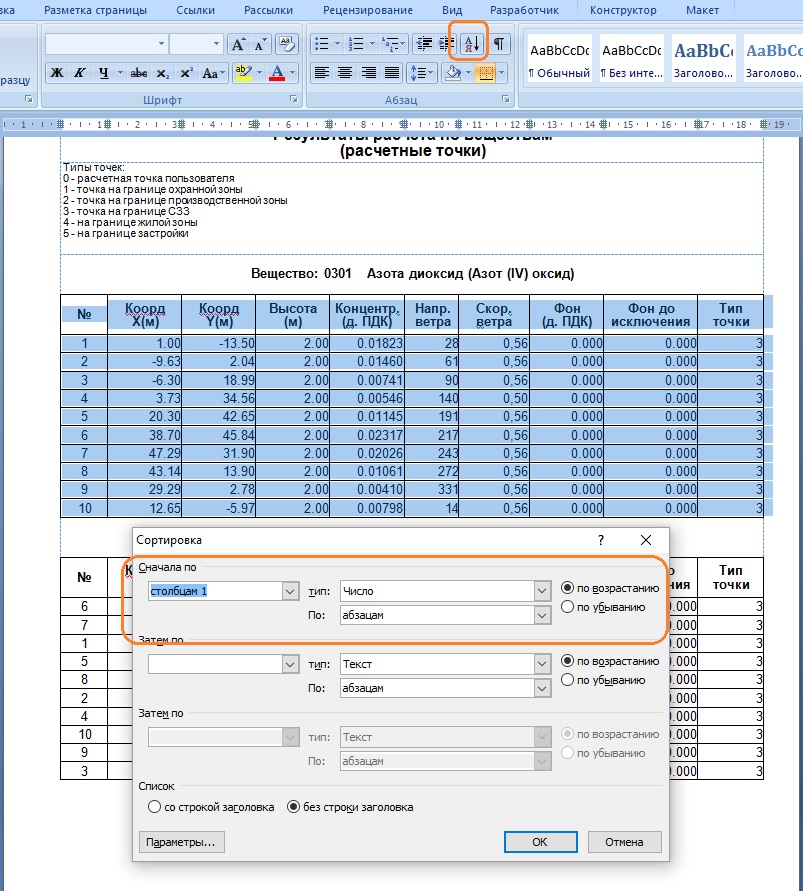Click the Clear Formatting icon
This screenshot has width=803, height=891.
point(287,44)
